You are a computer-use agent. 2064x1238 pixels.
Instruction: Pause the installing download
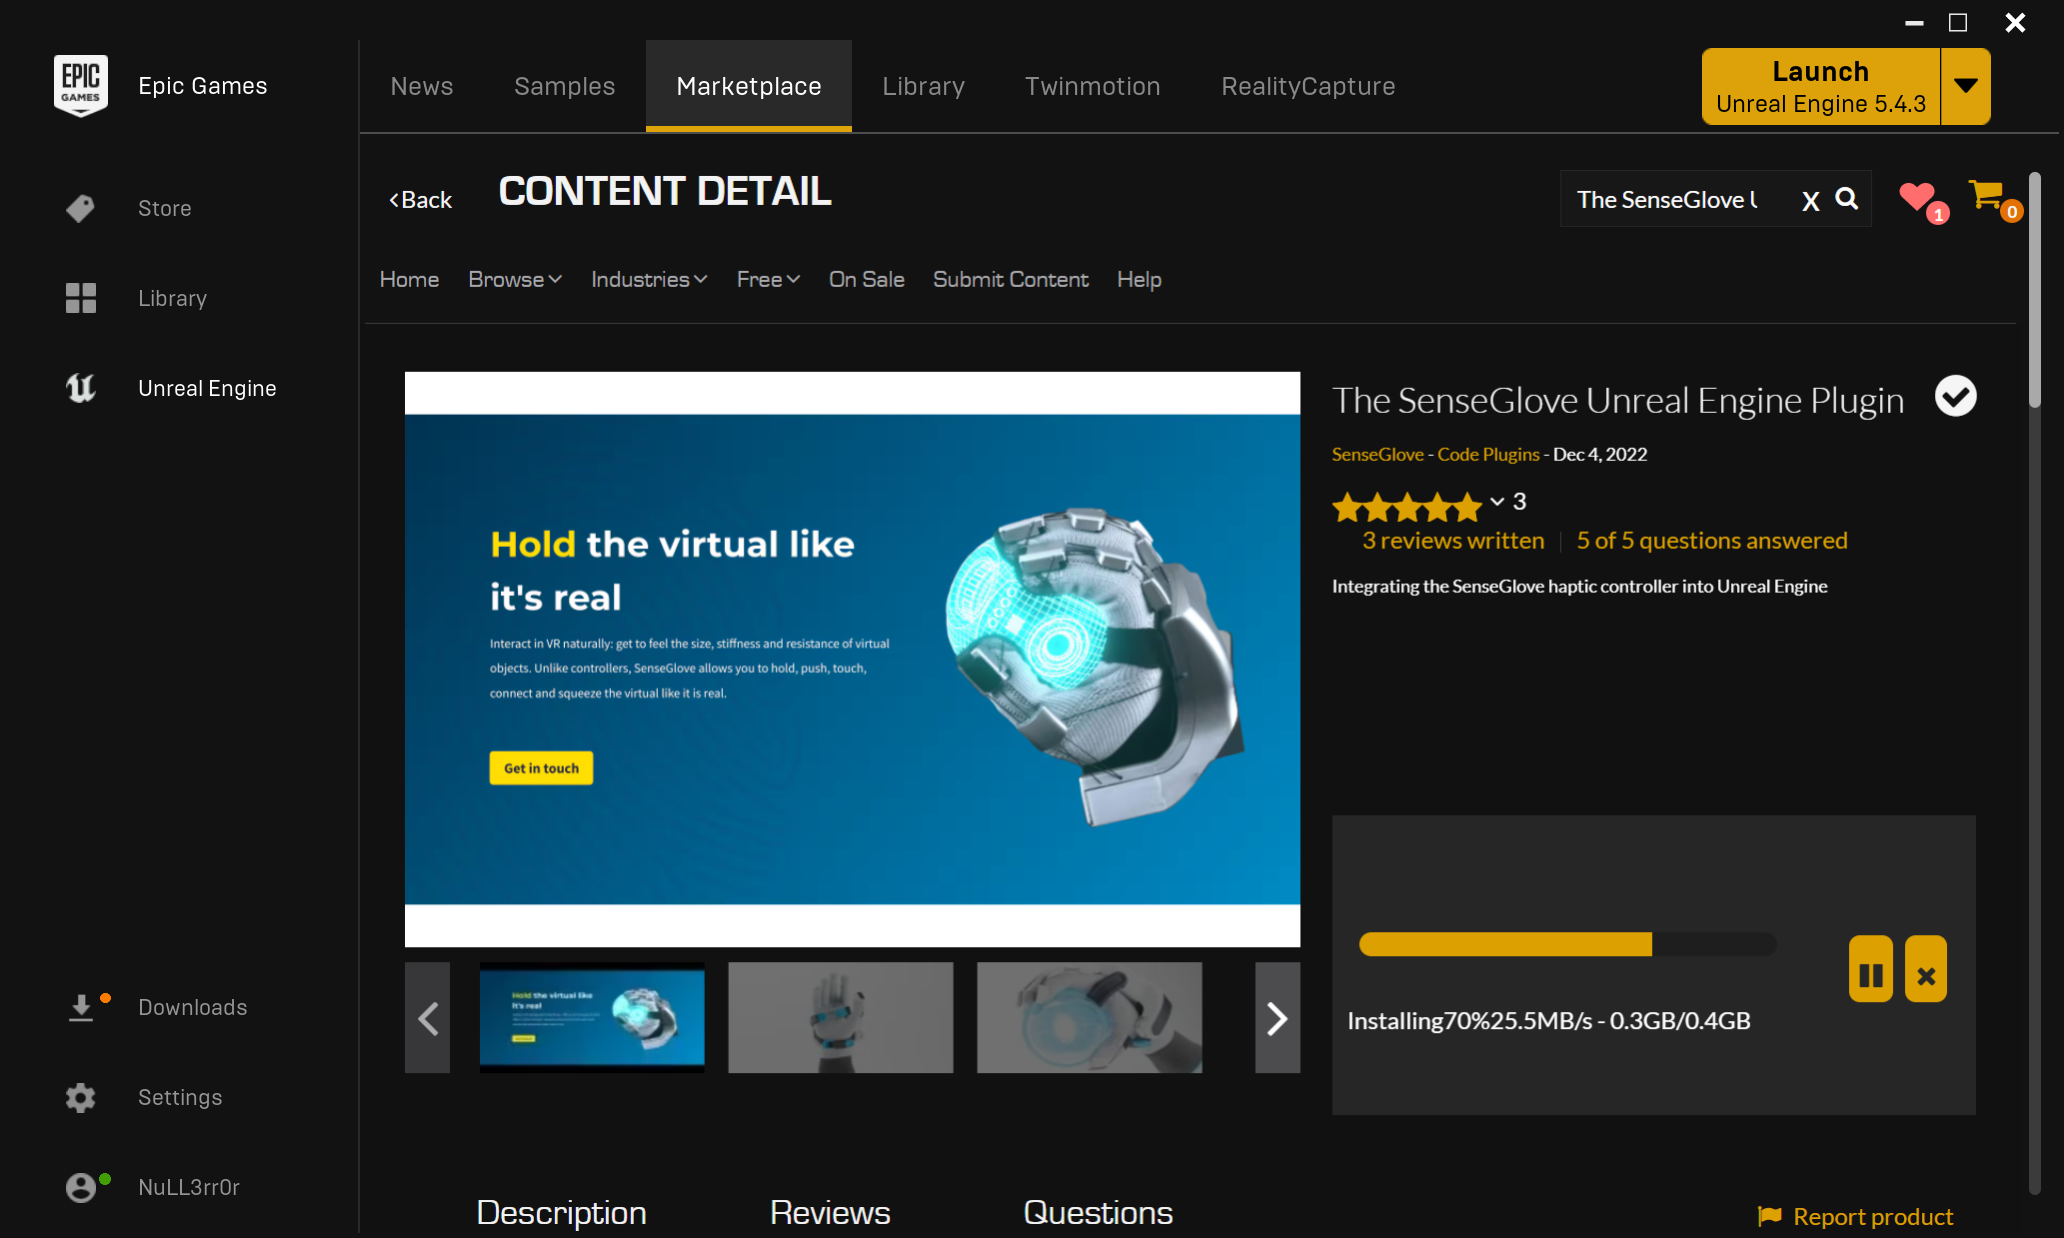(1871, 973)
